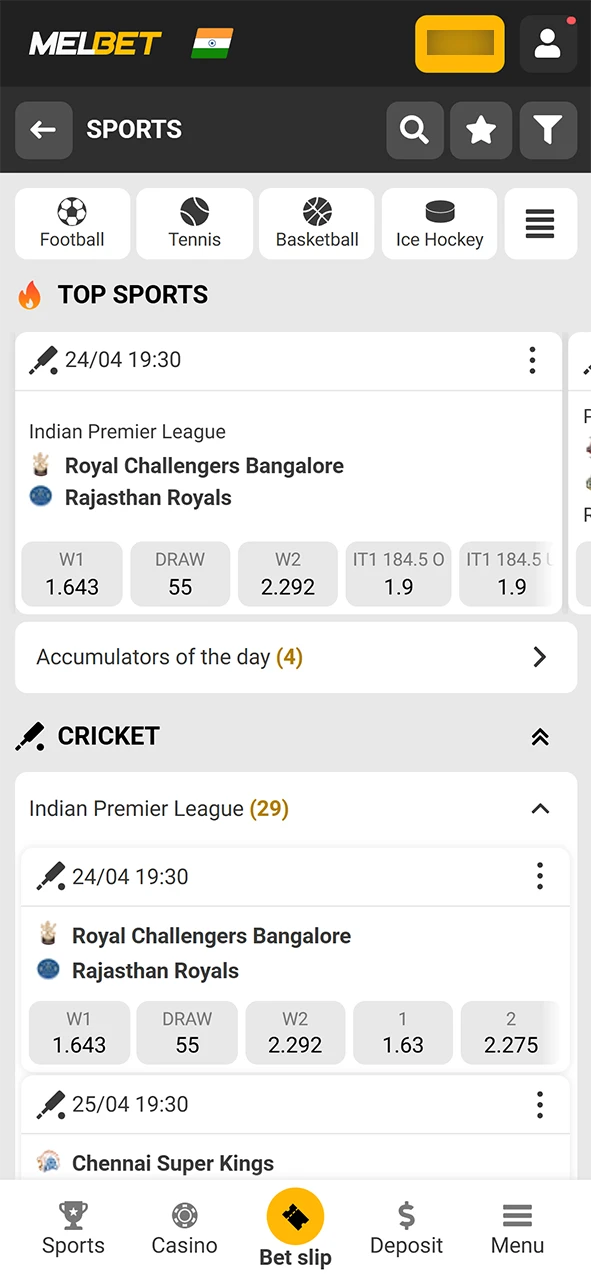
Task: Collapse the Indian Premier League list
Action: click(x=540, y=808)
